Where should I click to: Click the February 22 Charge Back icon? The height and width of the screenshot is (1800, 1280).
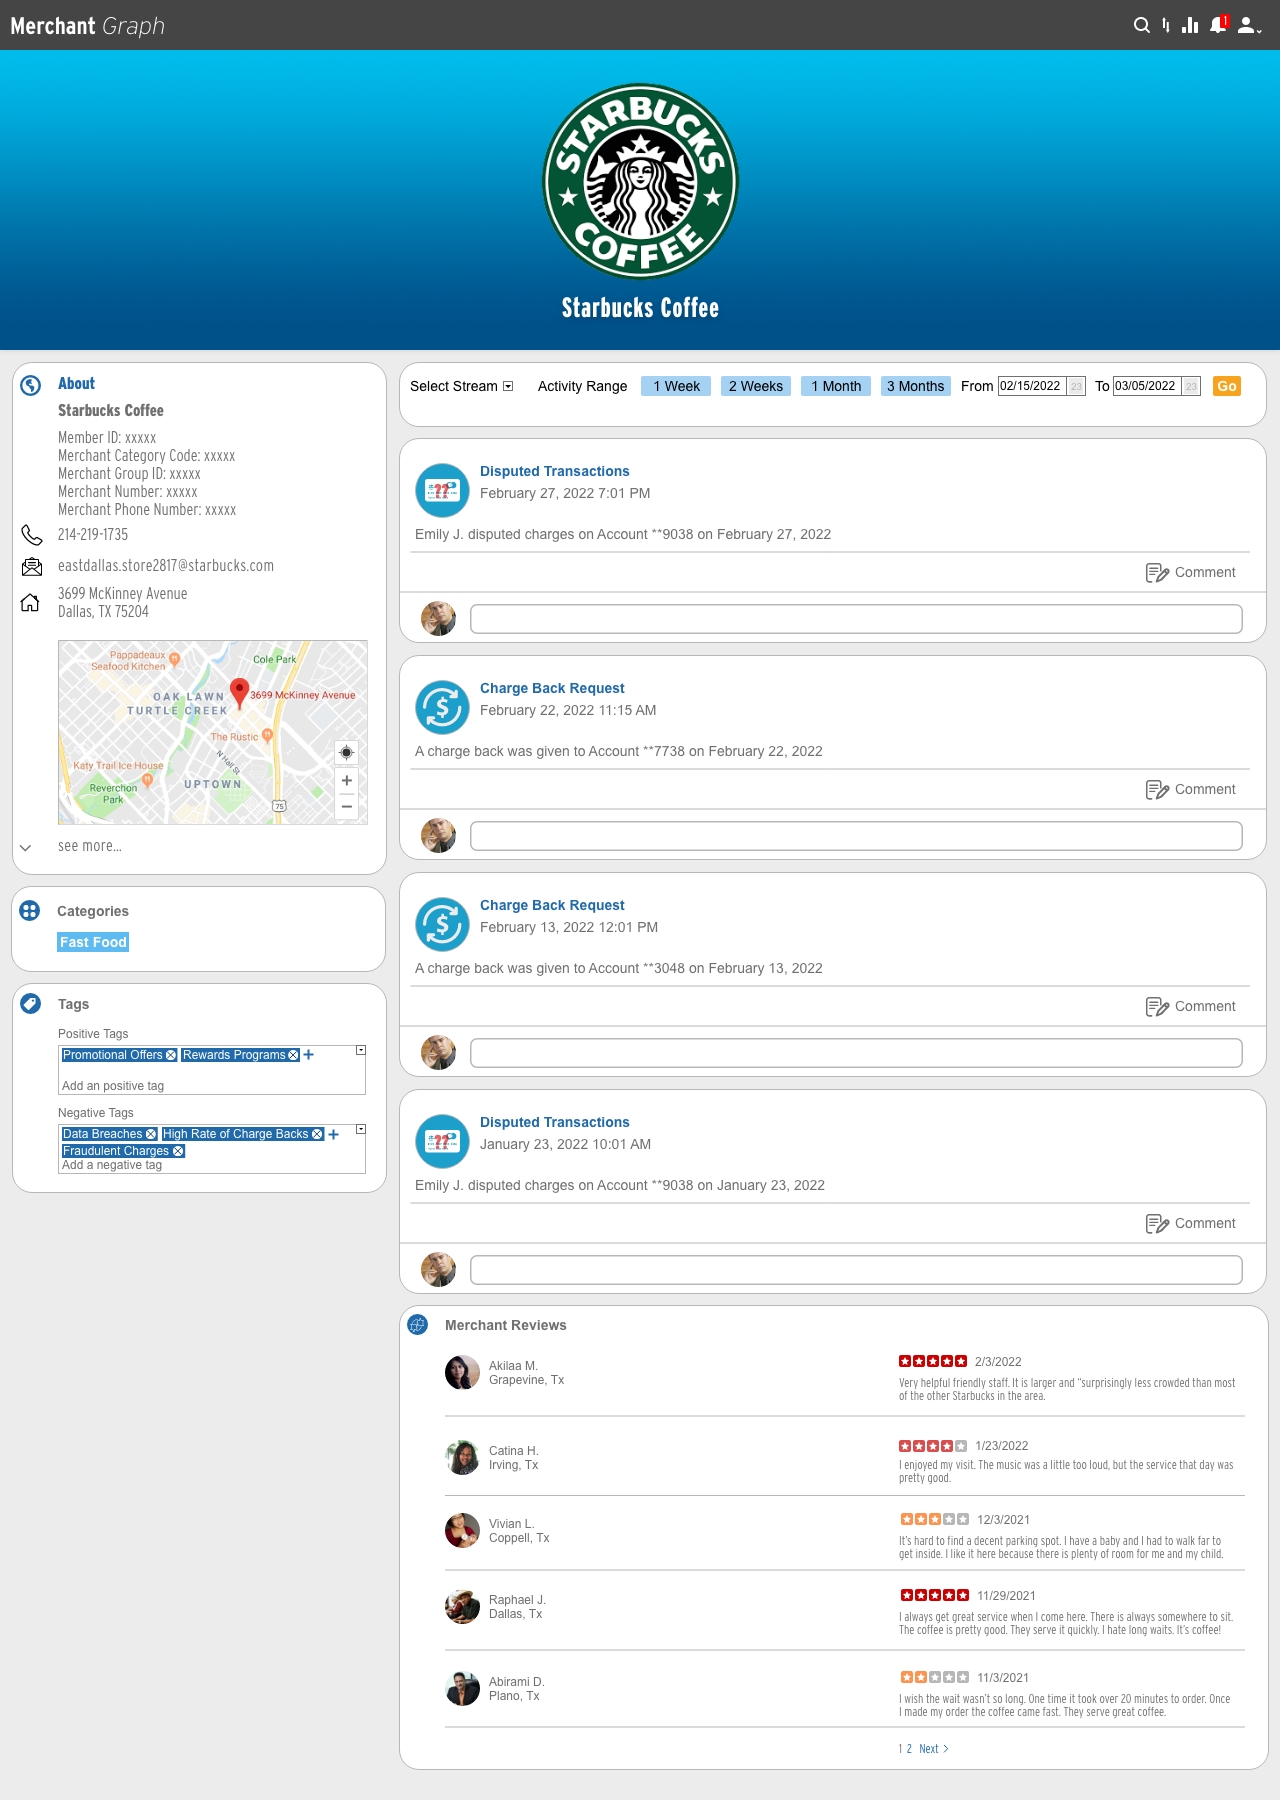click(442, 707)
